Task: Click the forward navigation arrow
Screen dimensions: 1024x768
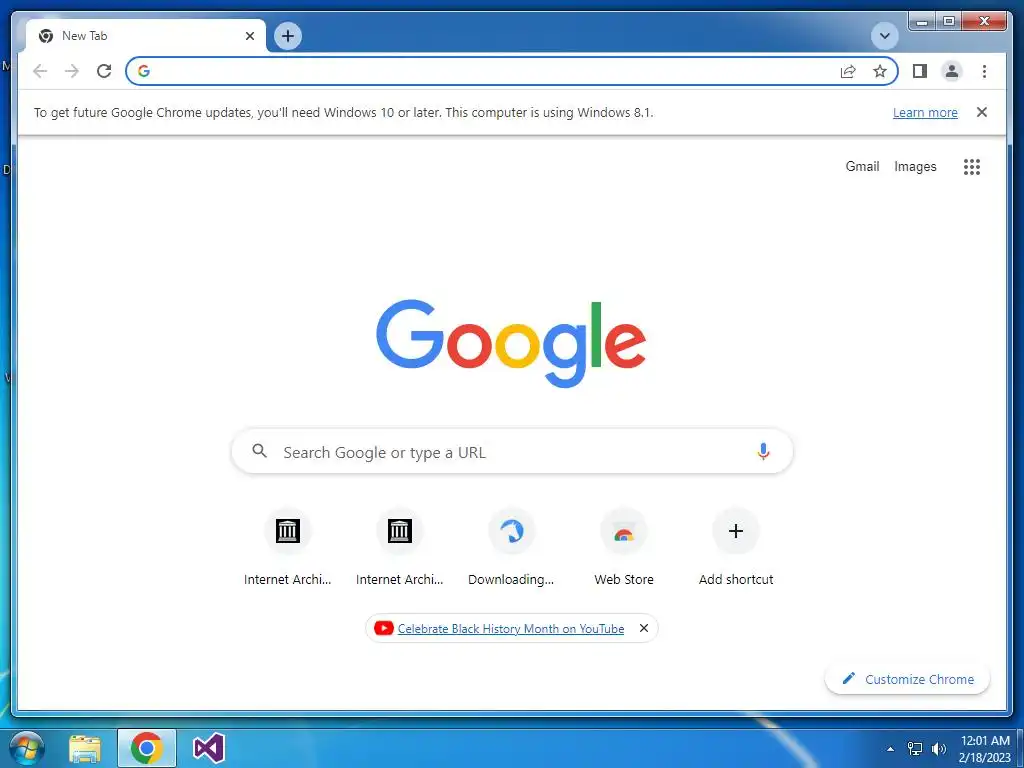Action: point(72,71)
